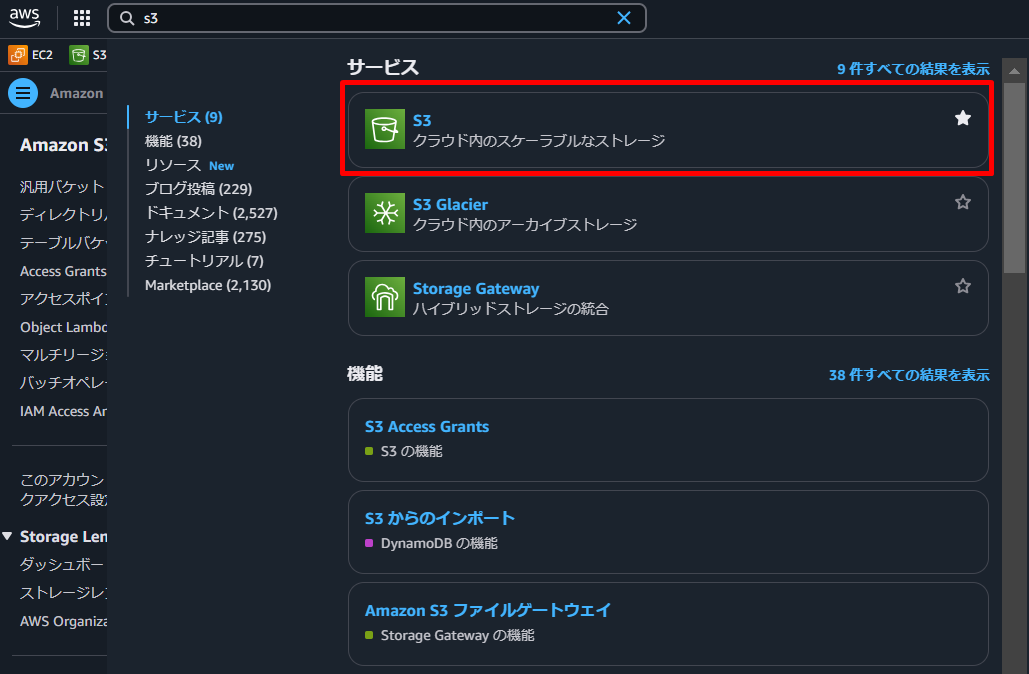
Task: Select the ブログ投稿 (229) filter category
Action: point(198,189)
